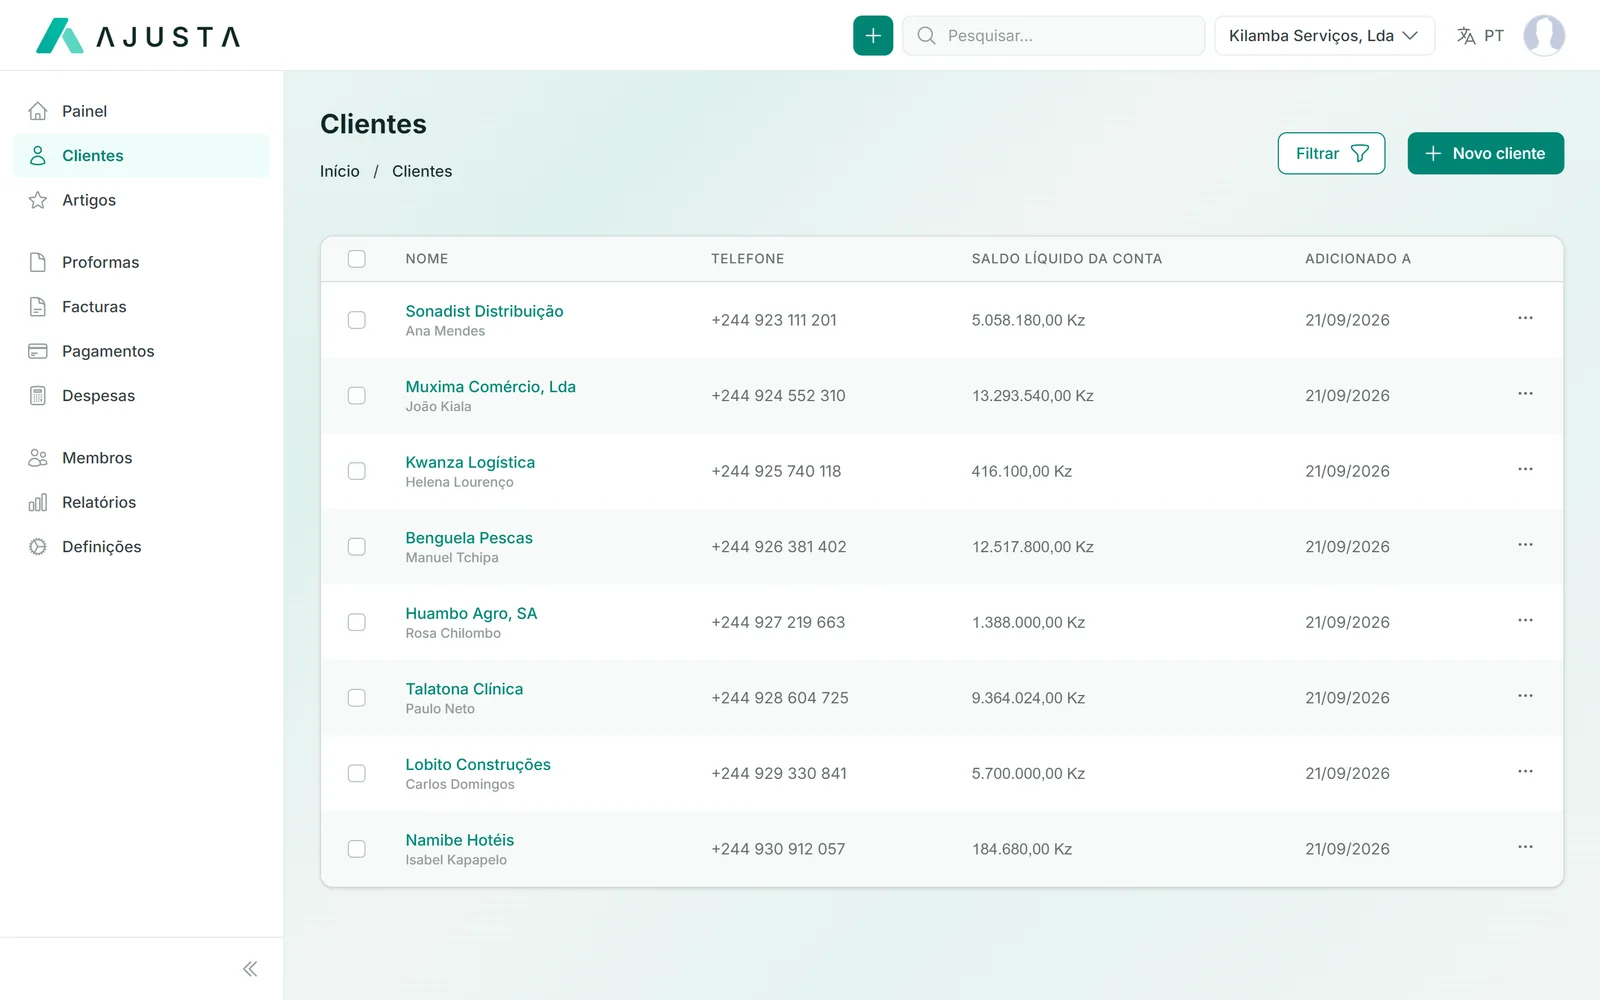Click the Novo cliente button
The height and width of the screenshot is (1000, 1600).
coord(1485,153)
